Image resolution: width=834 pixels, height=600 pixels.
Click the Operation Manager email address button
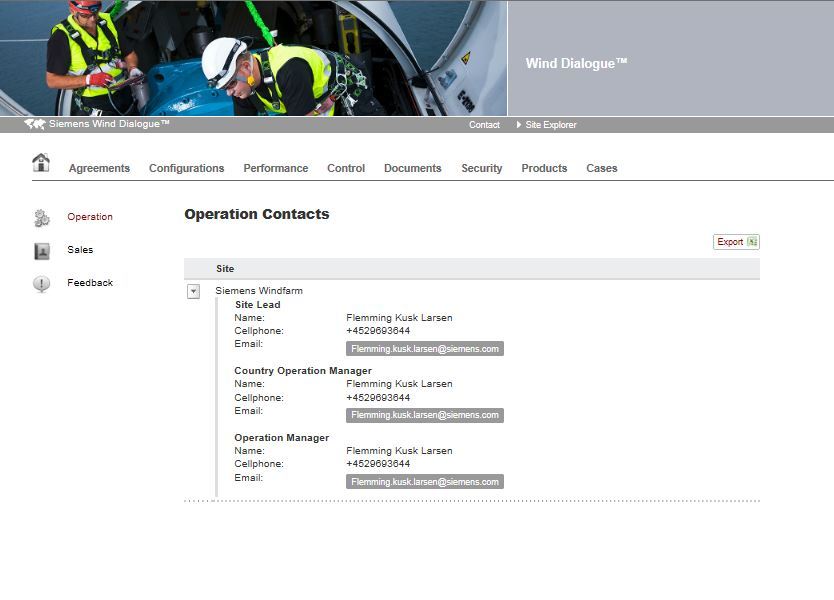pyautogui.click(x=425, y=482)
